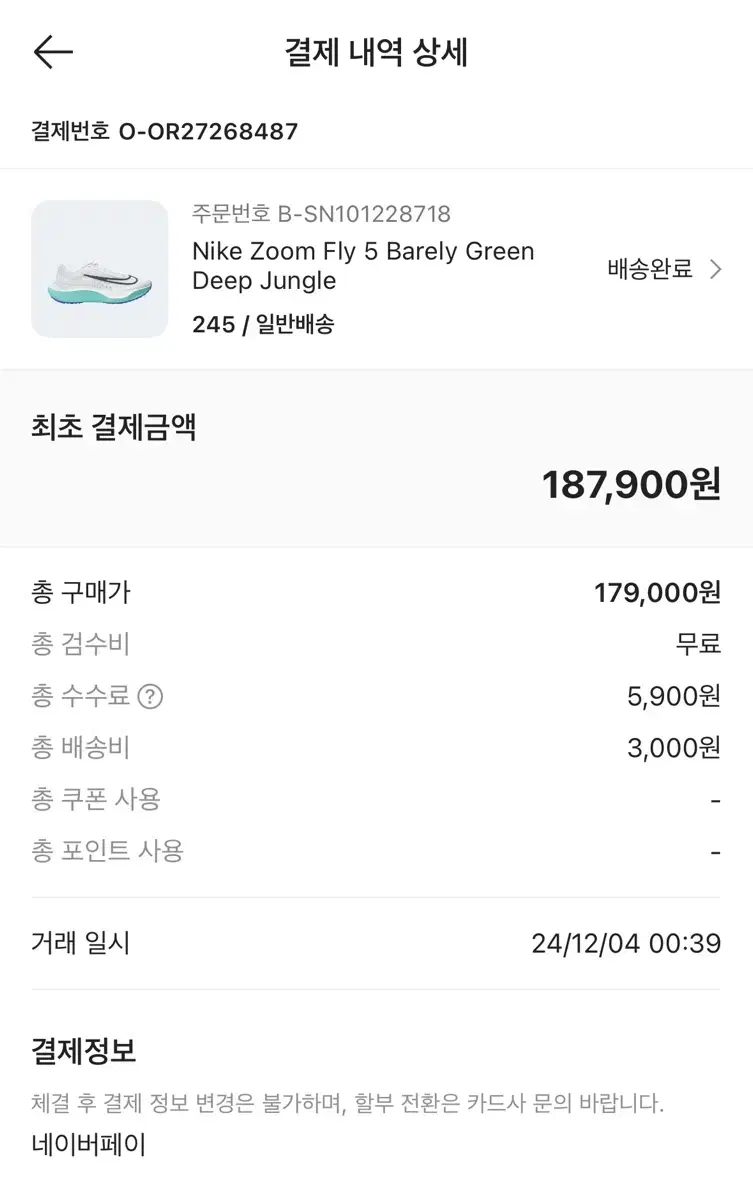Viewport: 753px width, 1200px height.
Task: Tap the 배송완료 delivery status label
Action: [650, 269]
